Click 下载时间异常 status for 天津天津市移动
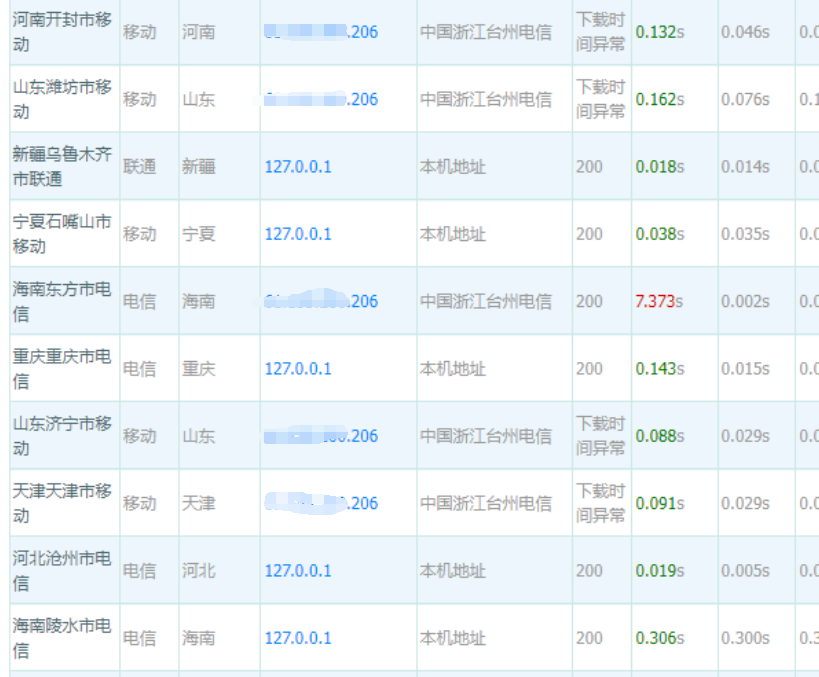Screen dimensions: 819x677 [600, 503]
